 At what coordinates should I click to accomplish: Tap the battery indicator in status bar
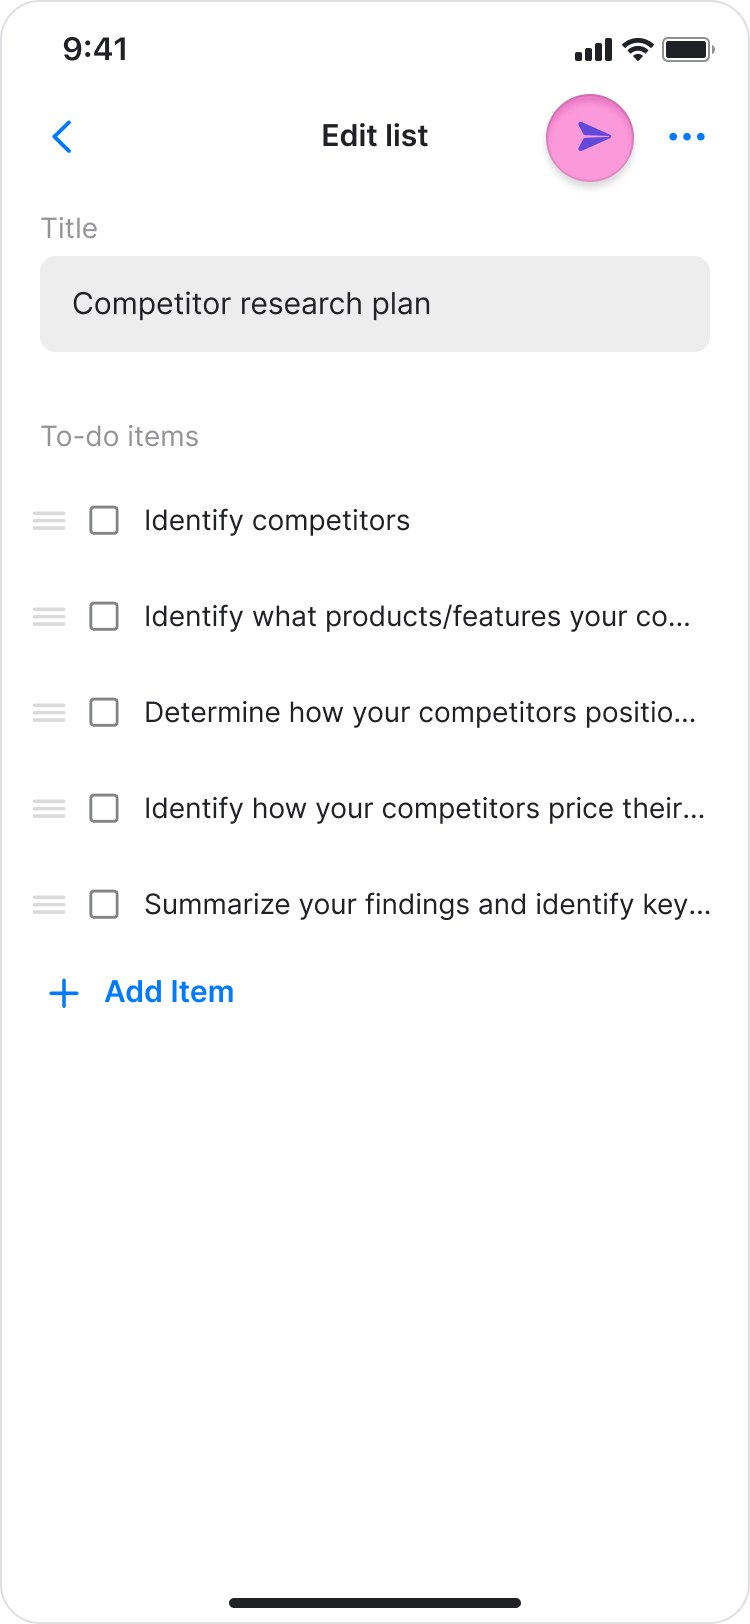[x=688, y=49]
